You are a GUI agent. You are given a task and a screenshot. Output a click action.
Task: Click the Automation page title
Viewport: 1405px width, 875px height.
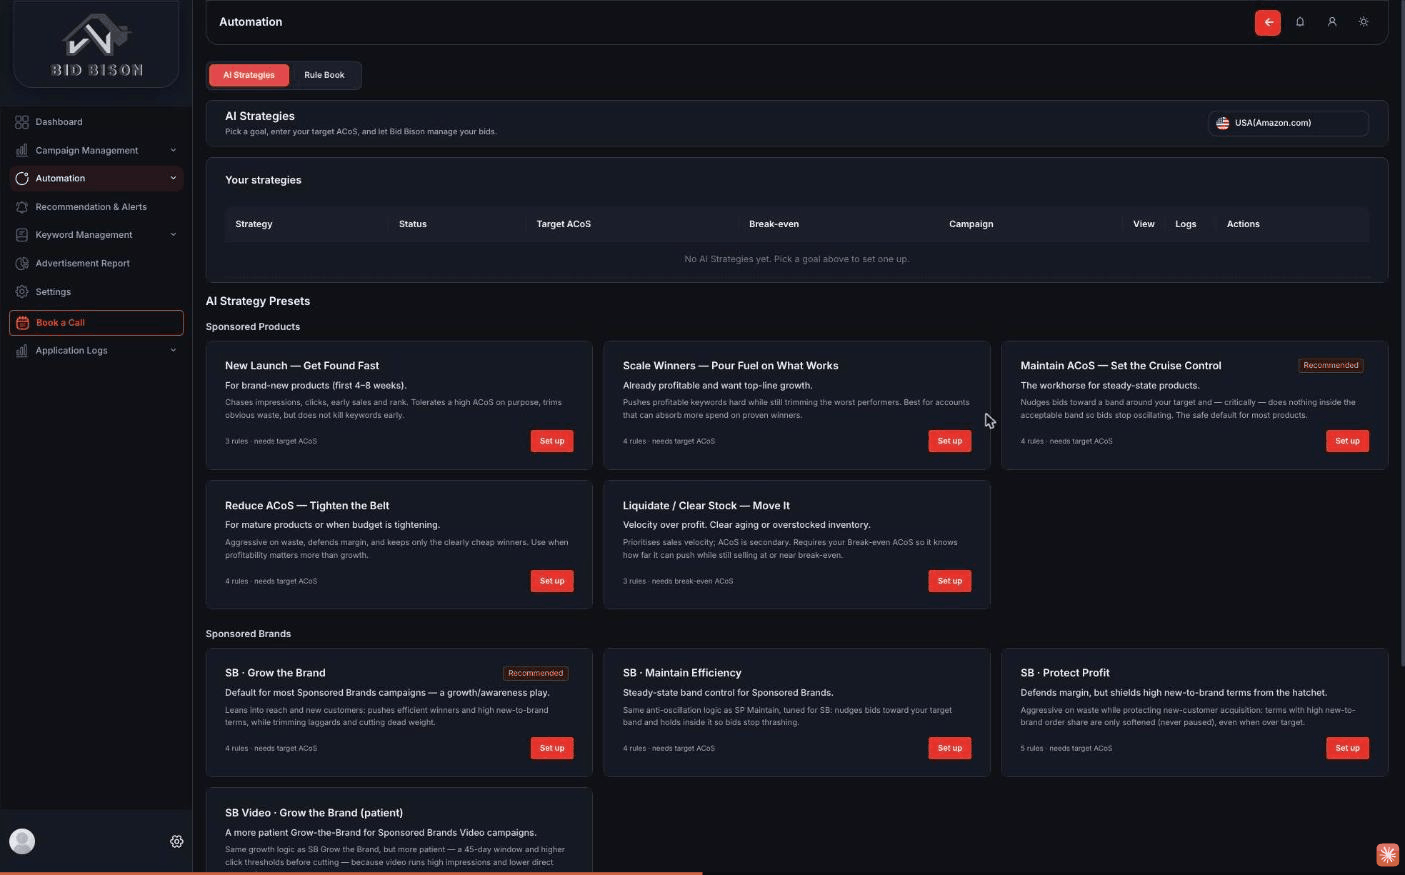click(x=251, y=22)
